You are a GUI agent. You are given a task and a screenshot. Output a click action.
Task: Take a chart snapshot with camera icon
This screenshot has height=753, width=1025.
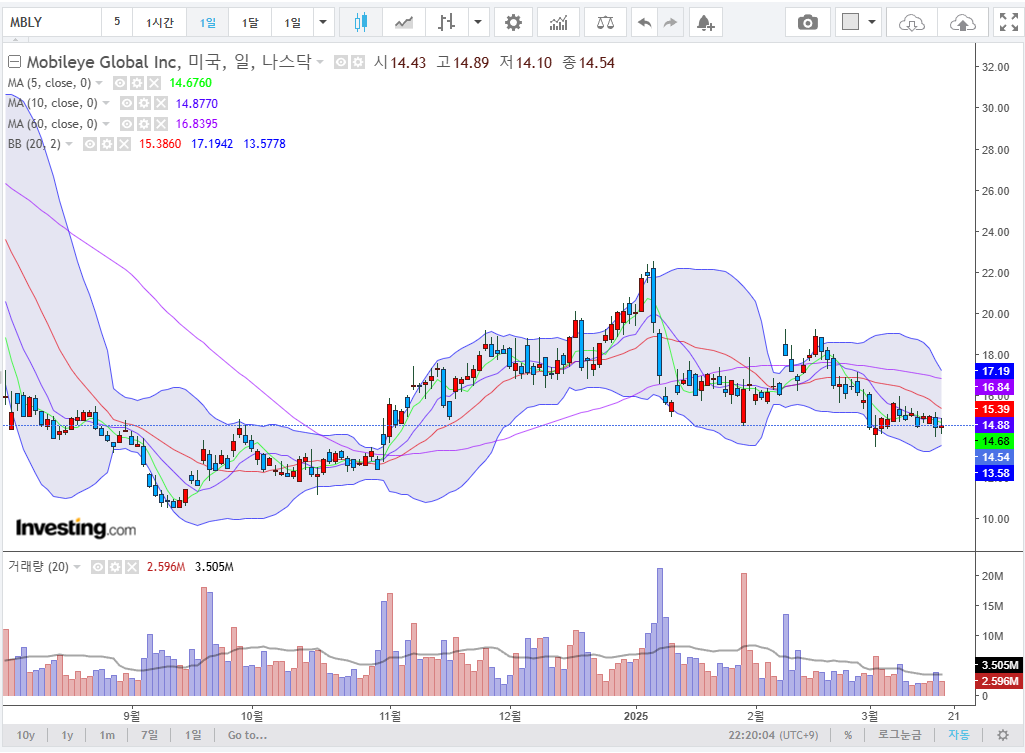tap(807, 23)
